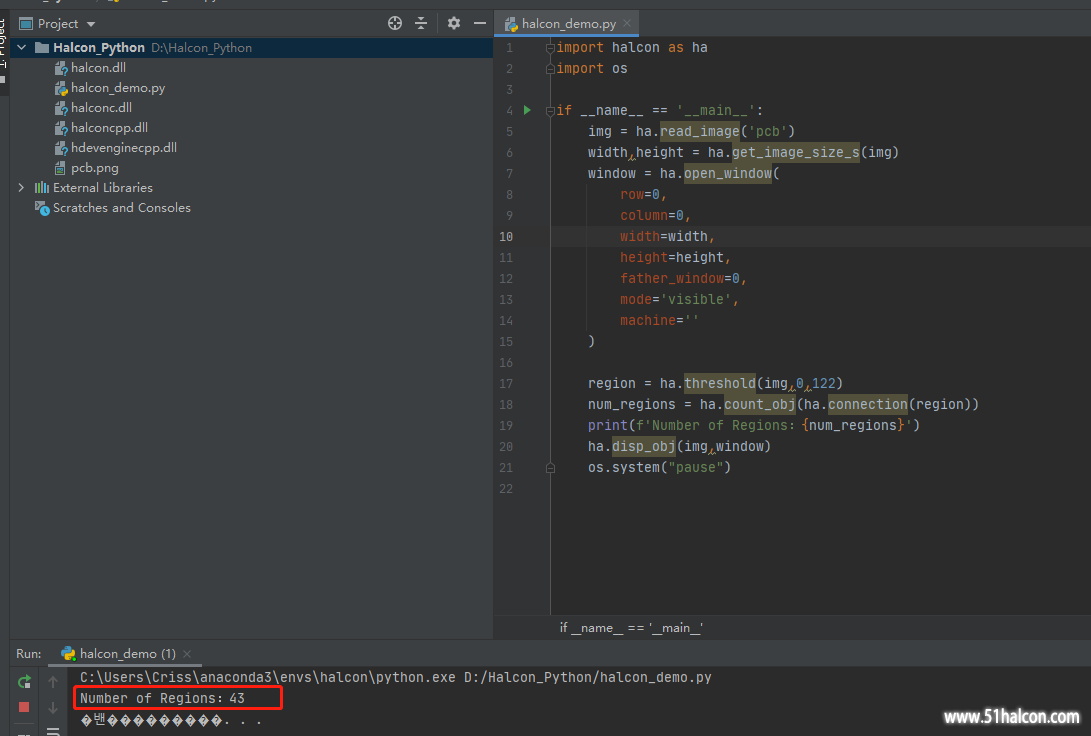
Task: Open Project panel gear settings
Action: coord(454,24)
